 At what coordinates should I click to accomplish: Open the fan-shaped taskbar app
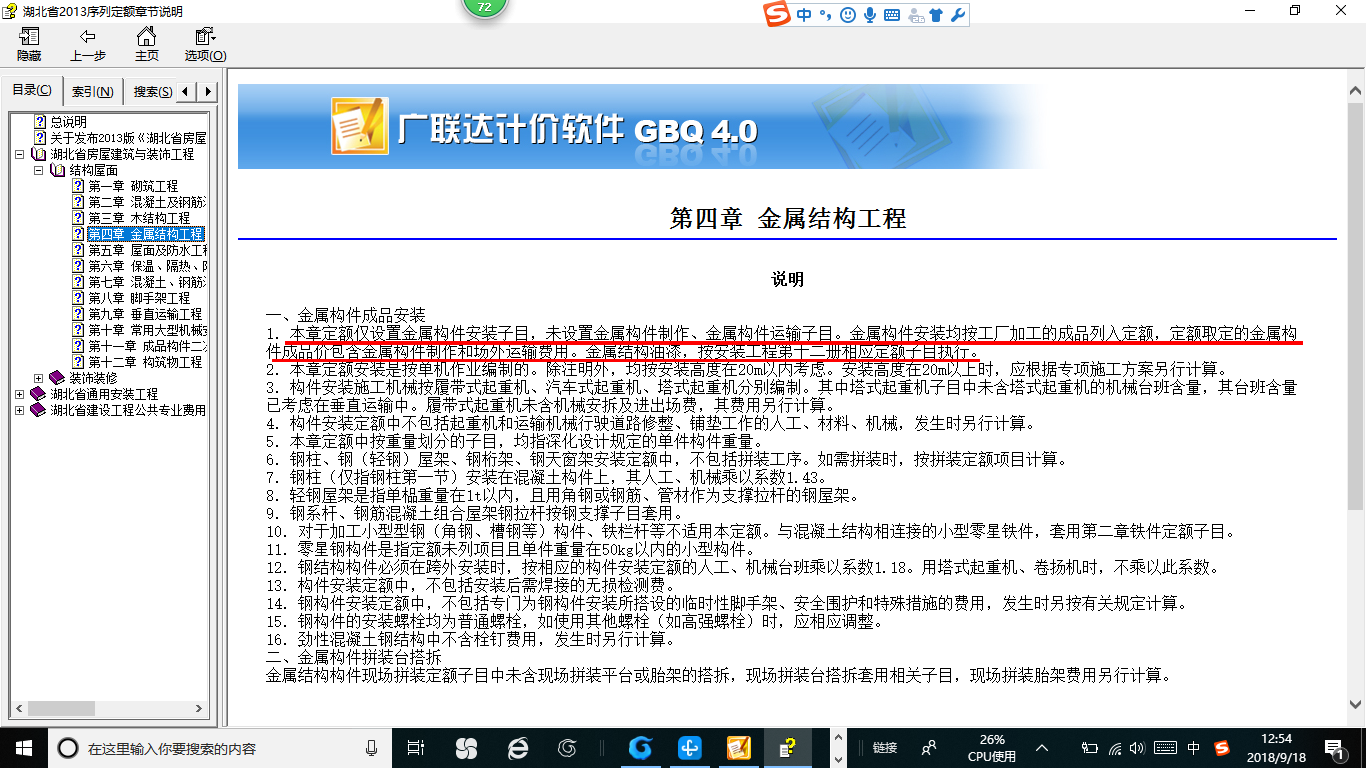coord(466,747)
